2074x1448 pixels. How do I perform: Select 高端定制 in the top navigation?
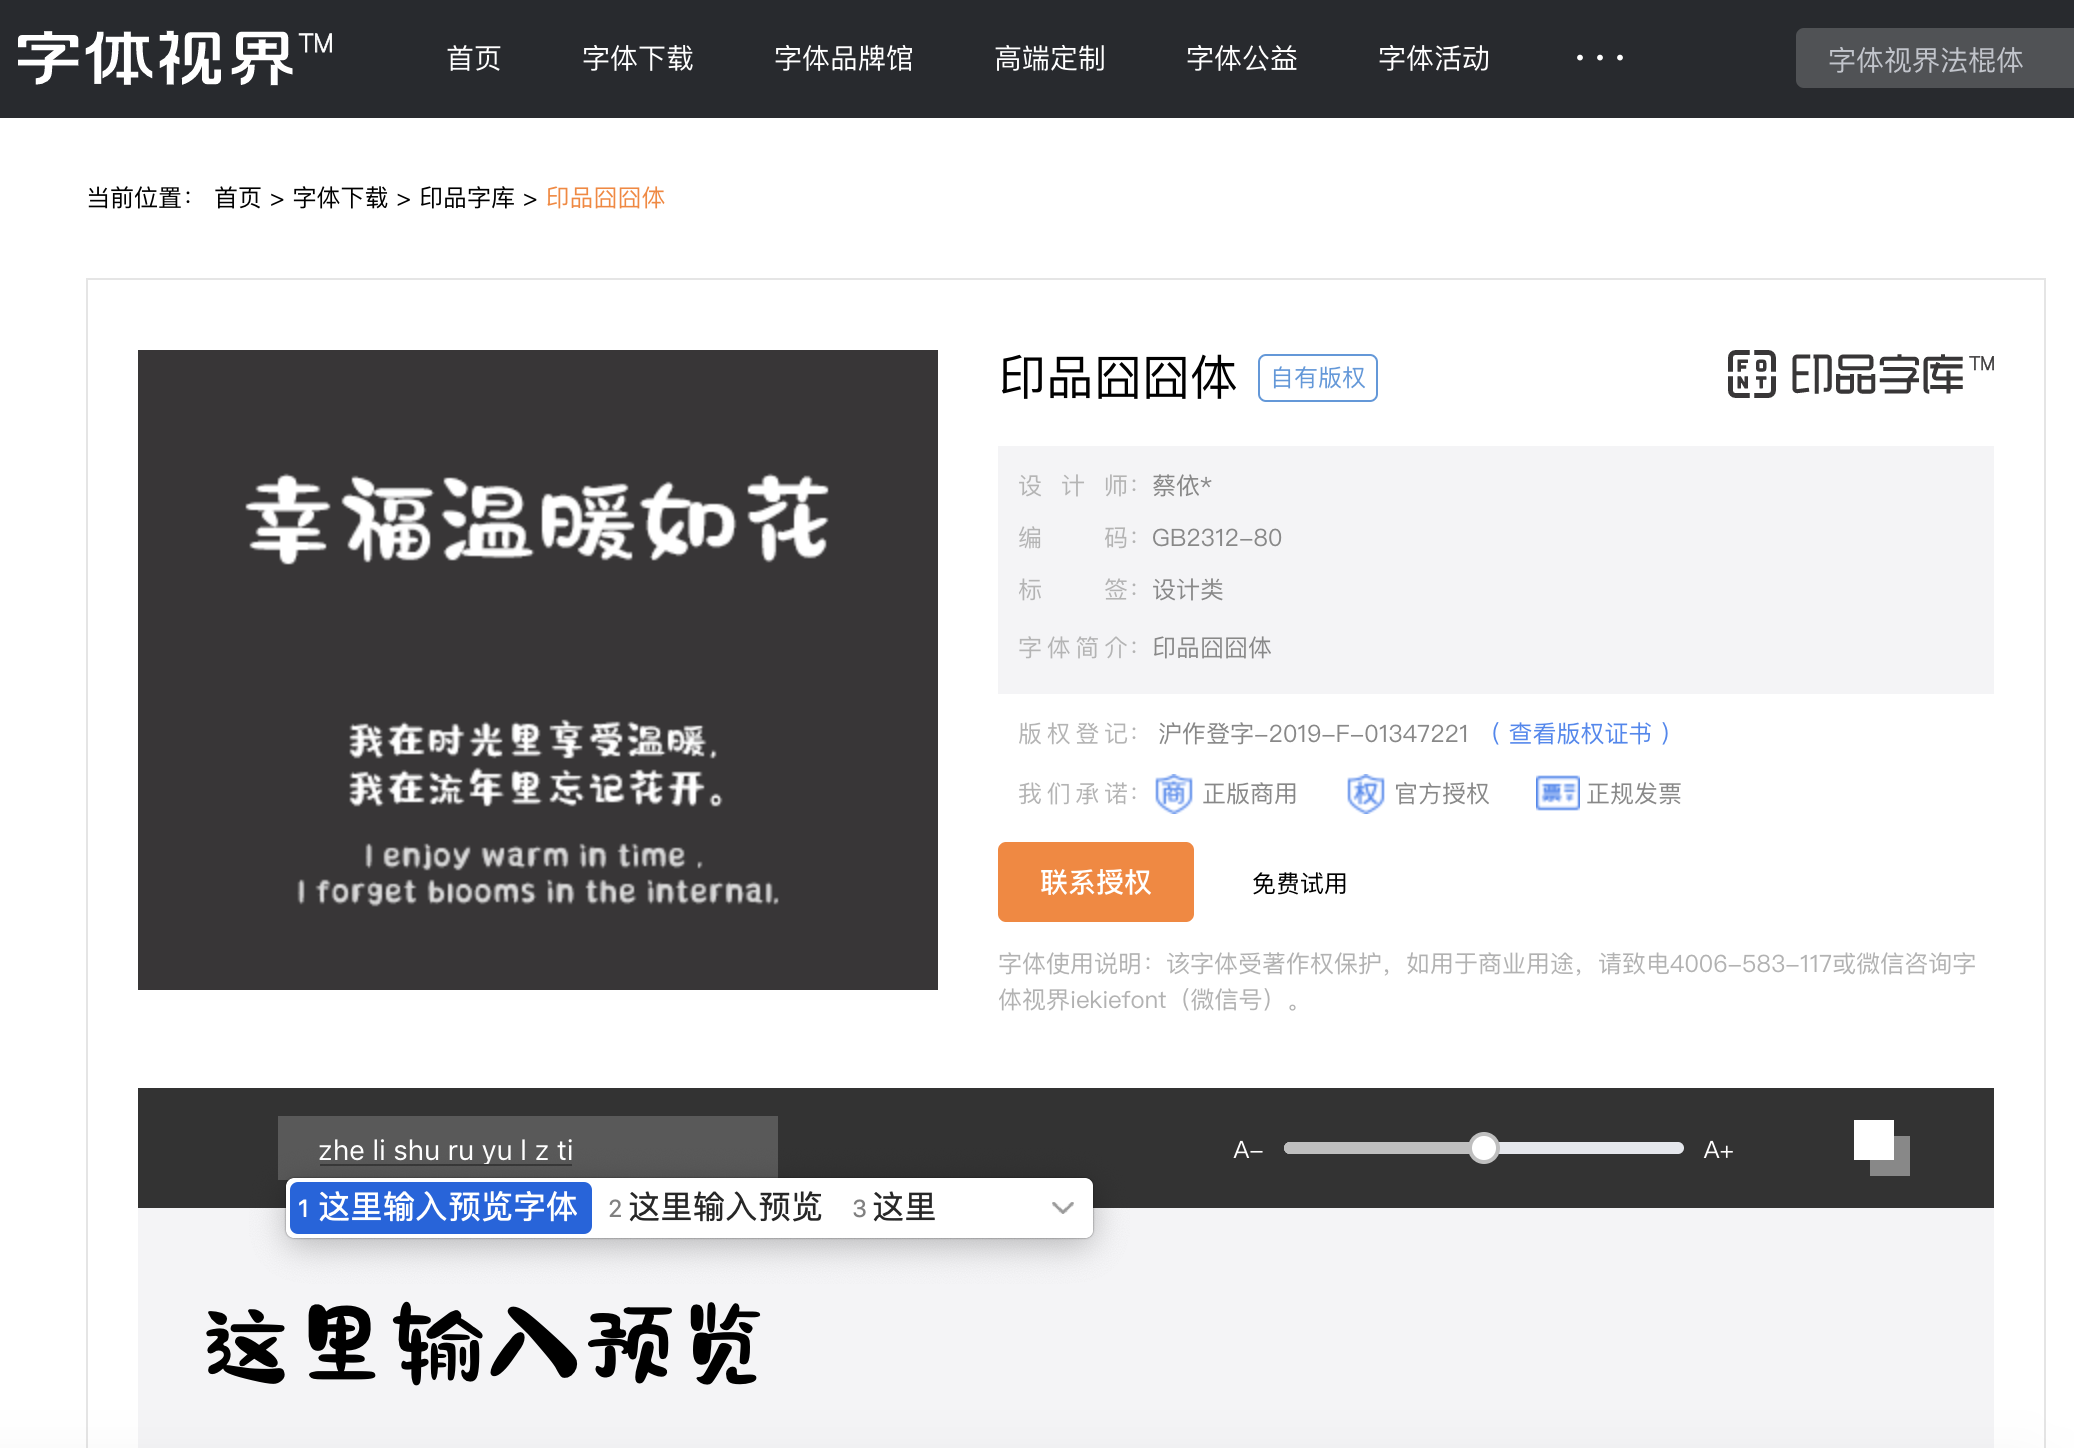pos(1050,59)
